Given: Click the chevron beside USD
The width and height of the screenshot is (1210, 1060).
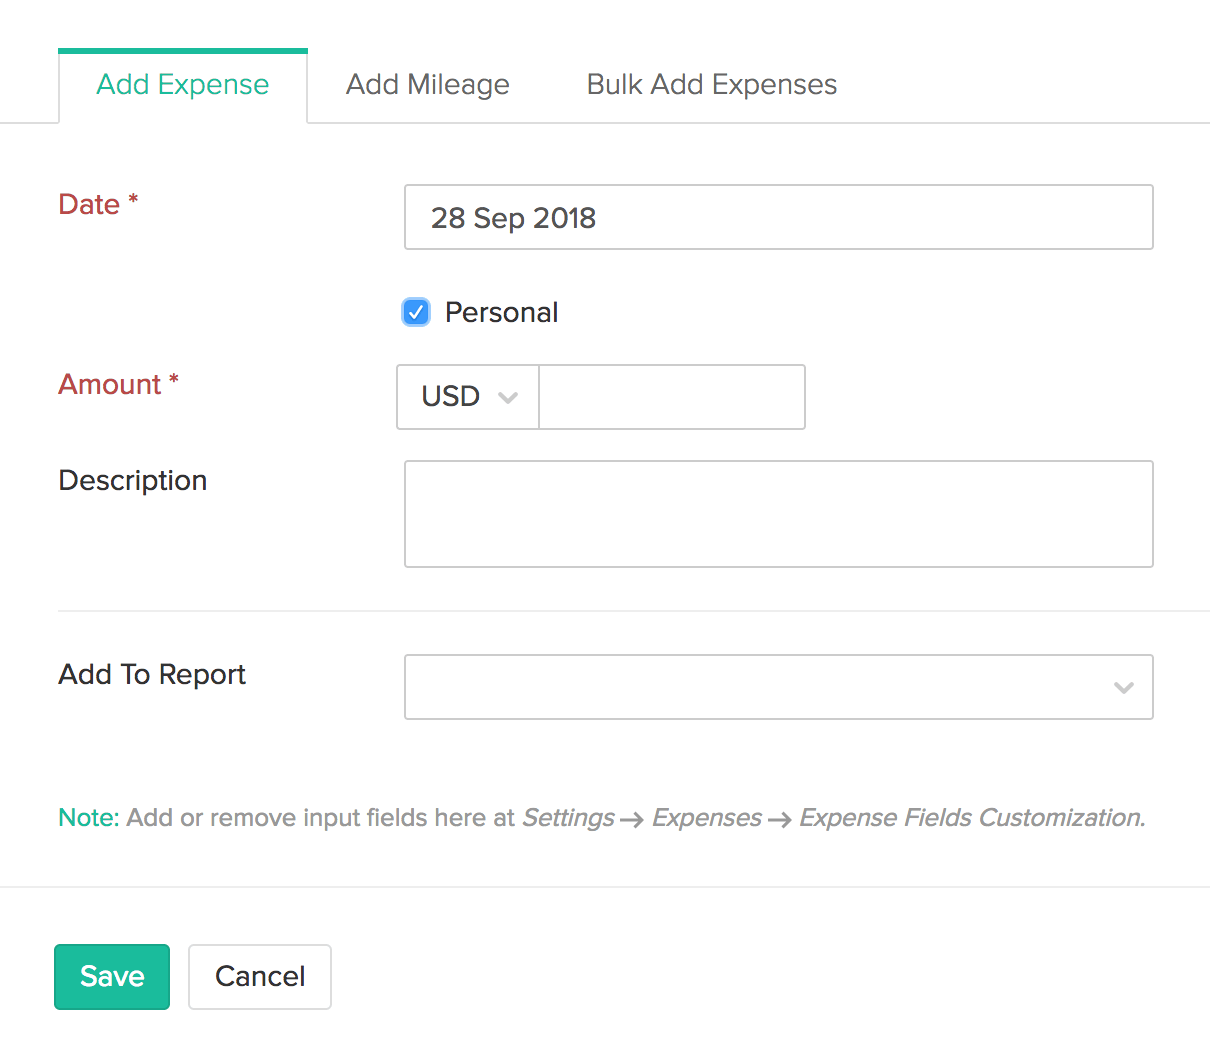Looking at the screenshot, I should [x=508, y=397].
